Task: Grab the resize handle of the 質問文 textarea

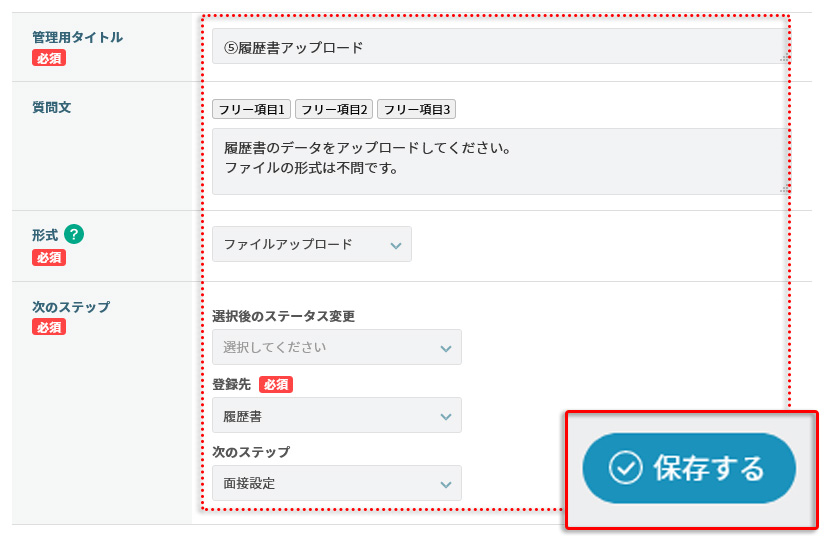Action: tap(785, 188)
